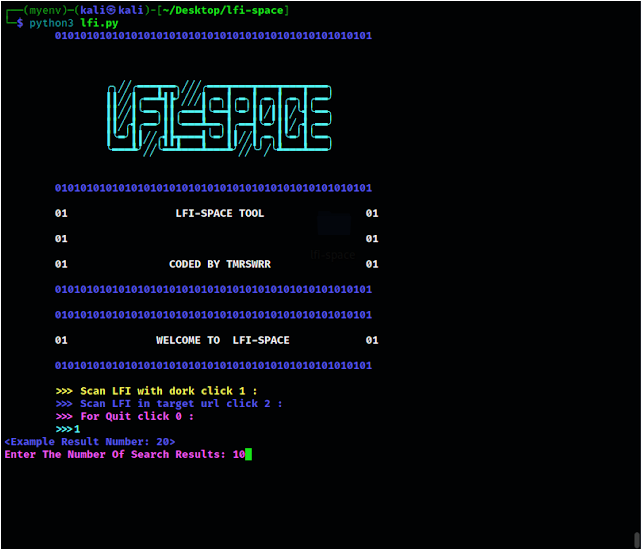Click the kali@kali username in prompt

coord(112,10)
